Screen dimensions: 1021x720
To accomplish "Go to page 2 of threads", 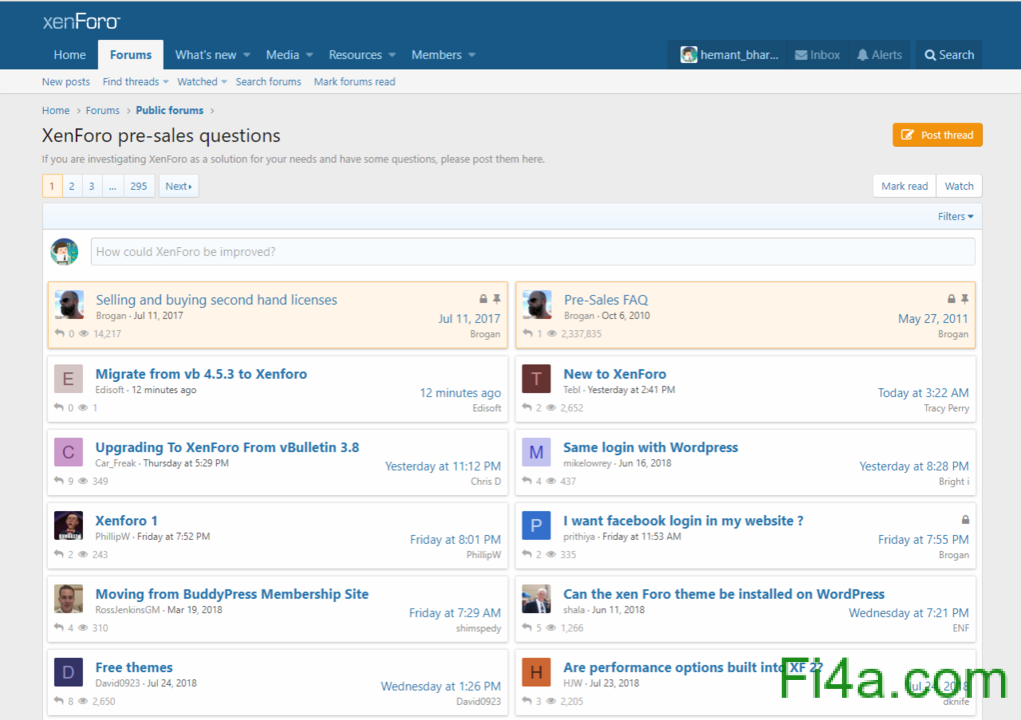I will point(72,186).
